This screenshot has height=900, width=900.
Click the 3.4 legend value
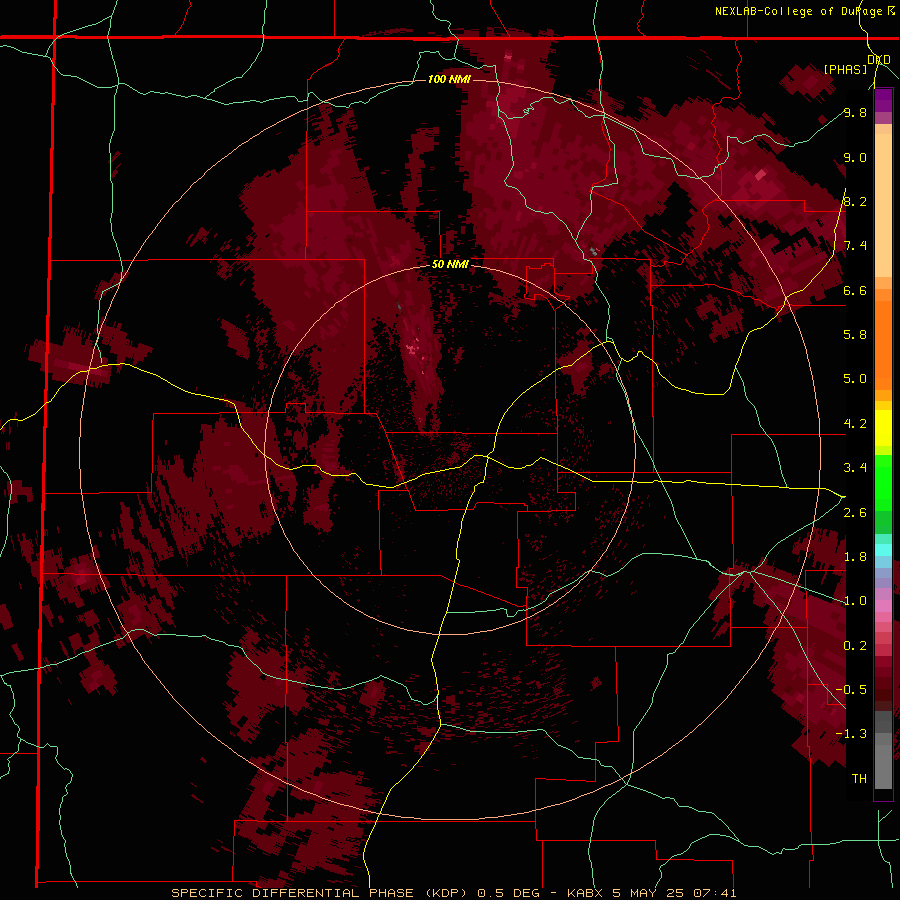pos(855,468)
